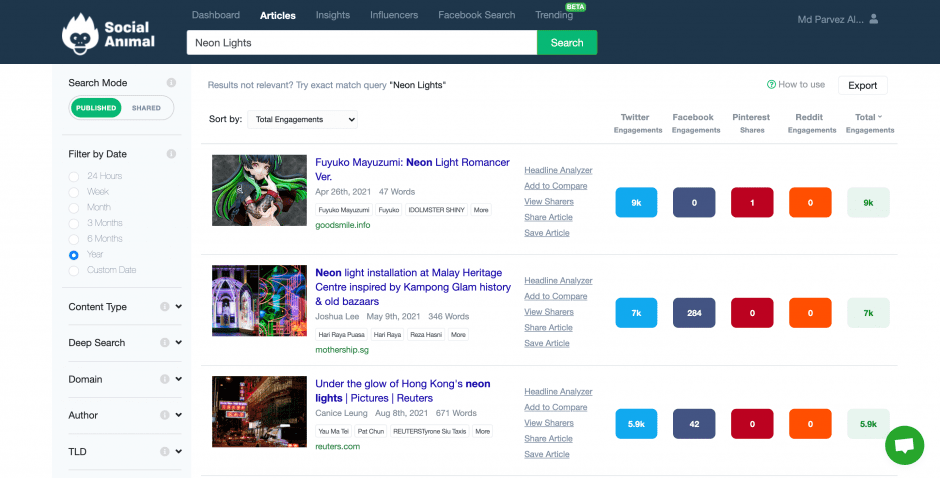Image resolution: width=940 pixels, height=478 pixels.
Task: Click the green Search button
Action: [567, 43]
